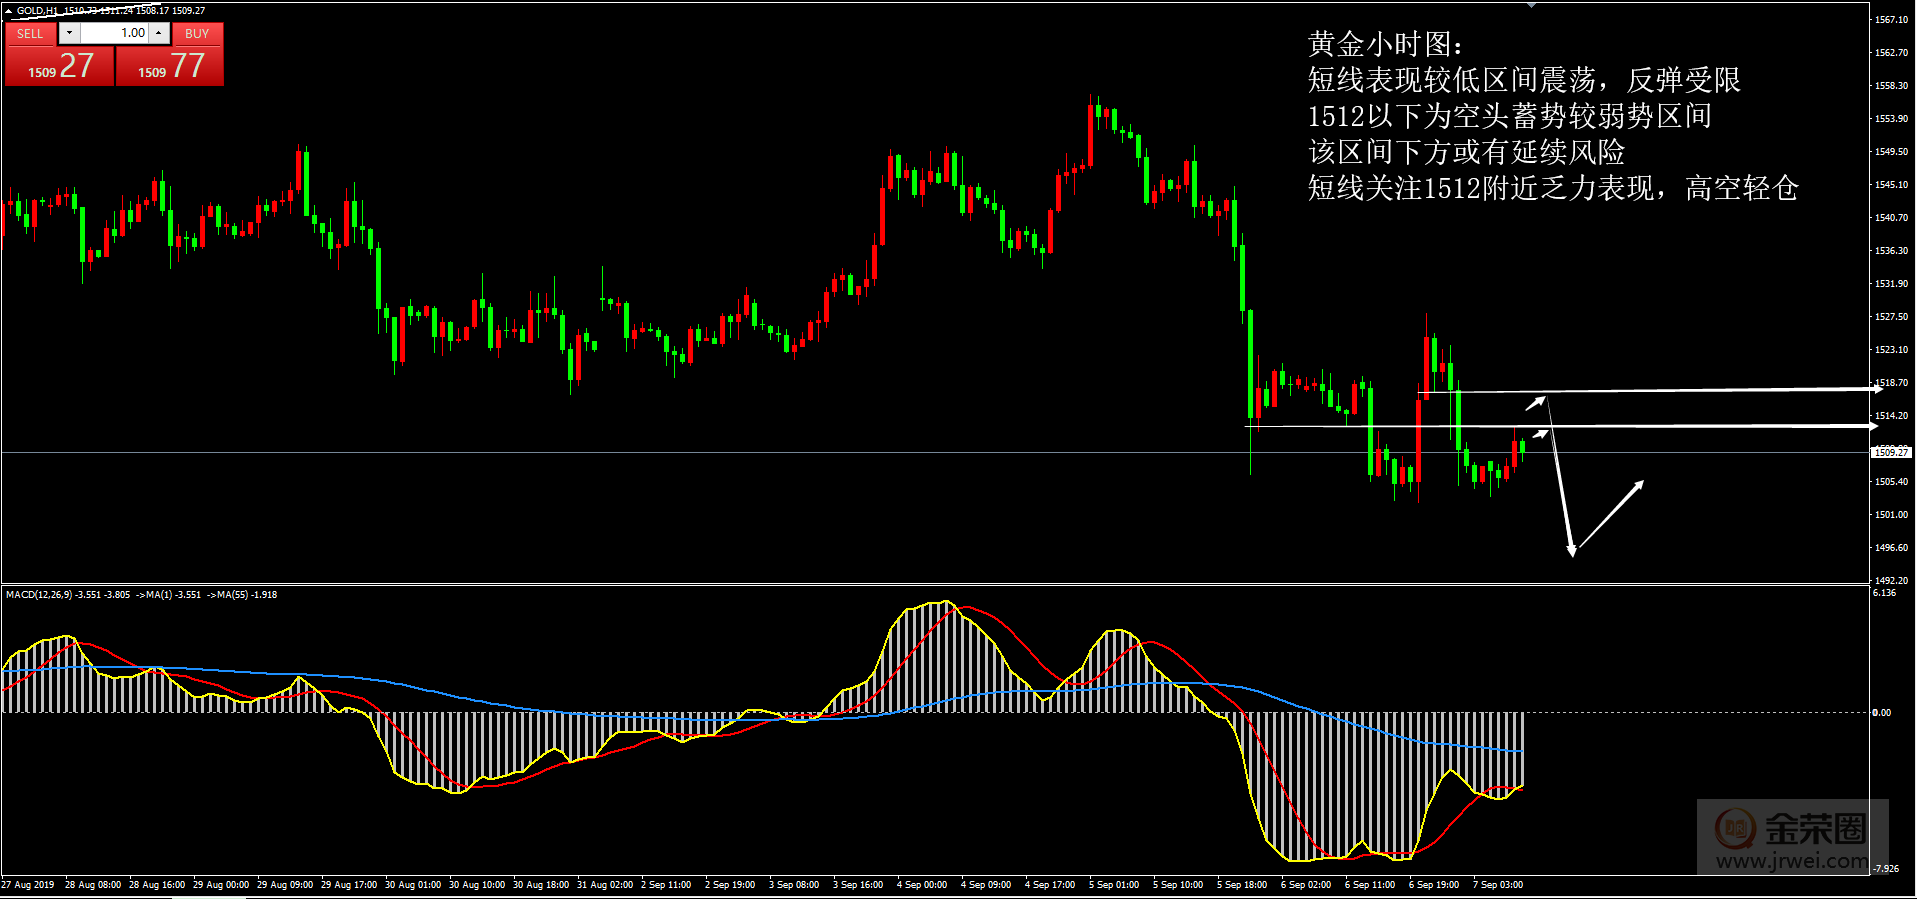1917x899 pixels.
Task: Decrease lot volume with the down arrow
Action: [69, 33]
